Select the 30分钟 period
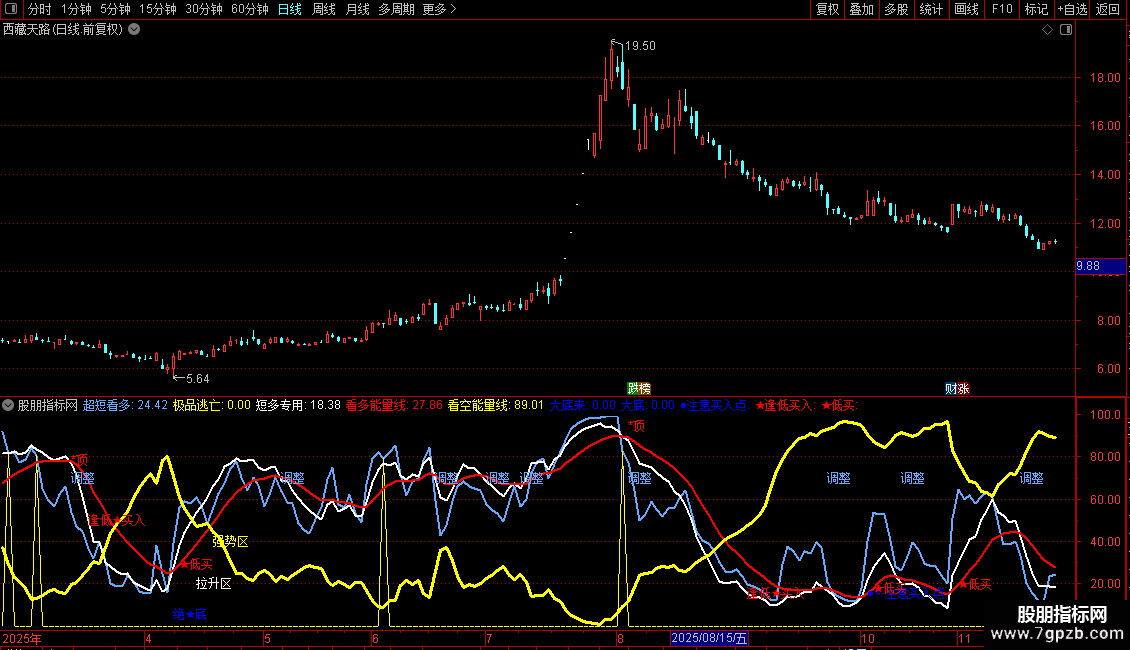This screenshot has width=1130, height=650. tap(204, 9)
